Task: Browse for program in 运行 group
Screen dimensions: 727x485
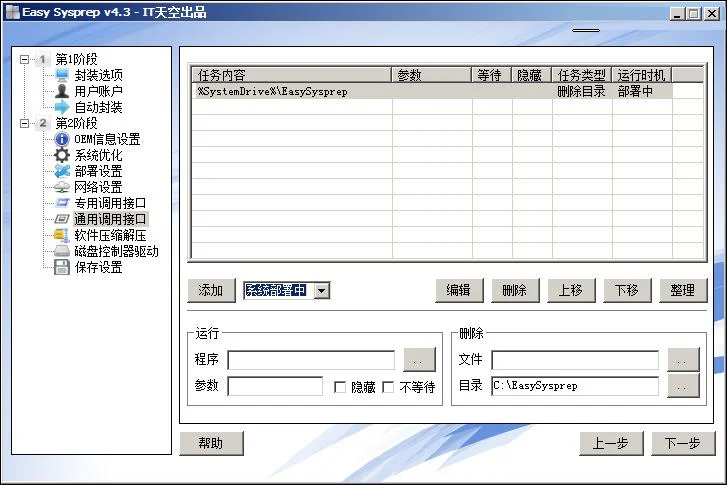Action: tap(419, 360)
